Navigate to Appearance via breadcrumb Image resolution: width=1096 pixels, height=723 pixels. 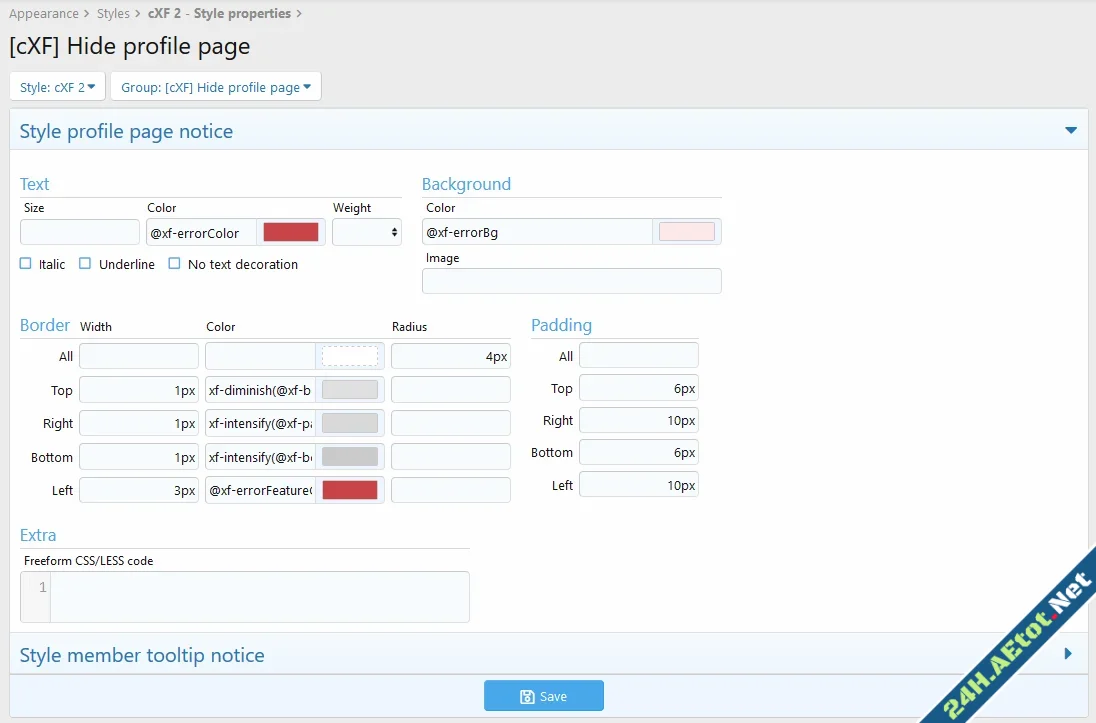(44, 13)
